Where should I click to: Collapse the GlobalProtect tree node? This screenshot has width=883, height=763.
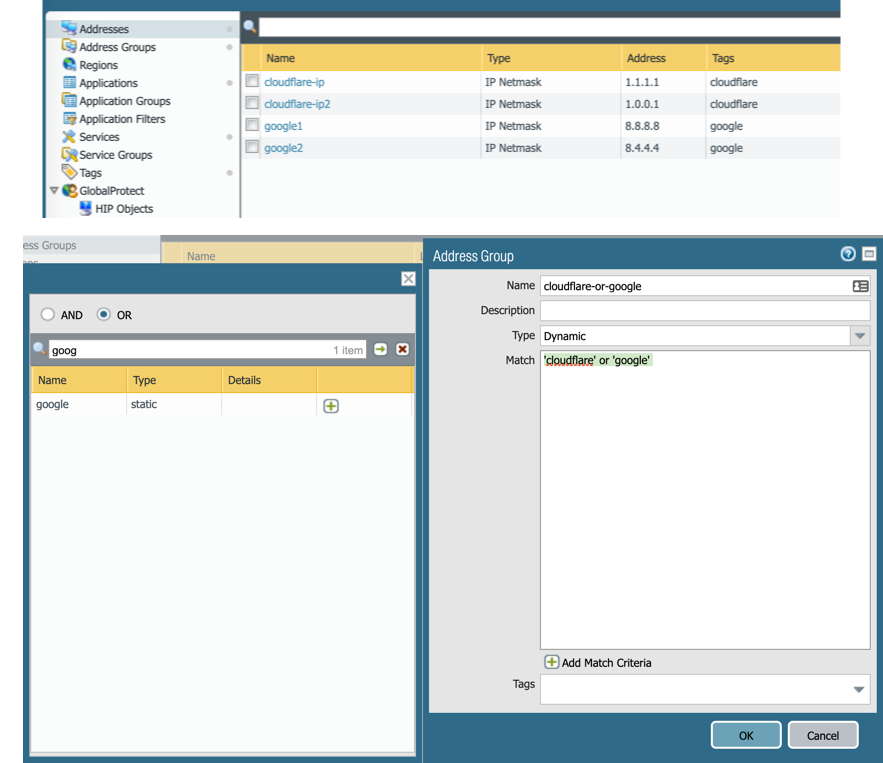[x=54, y=191]
